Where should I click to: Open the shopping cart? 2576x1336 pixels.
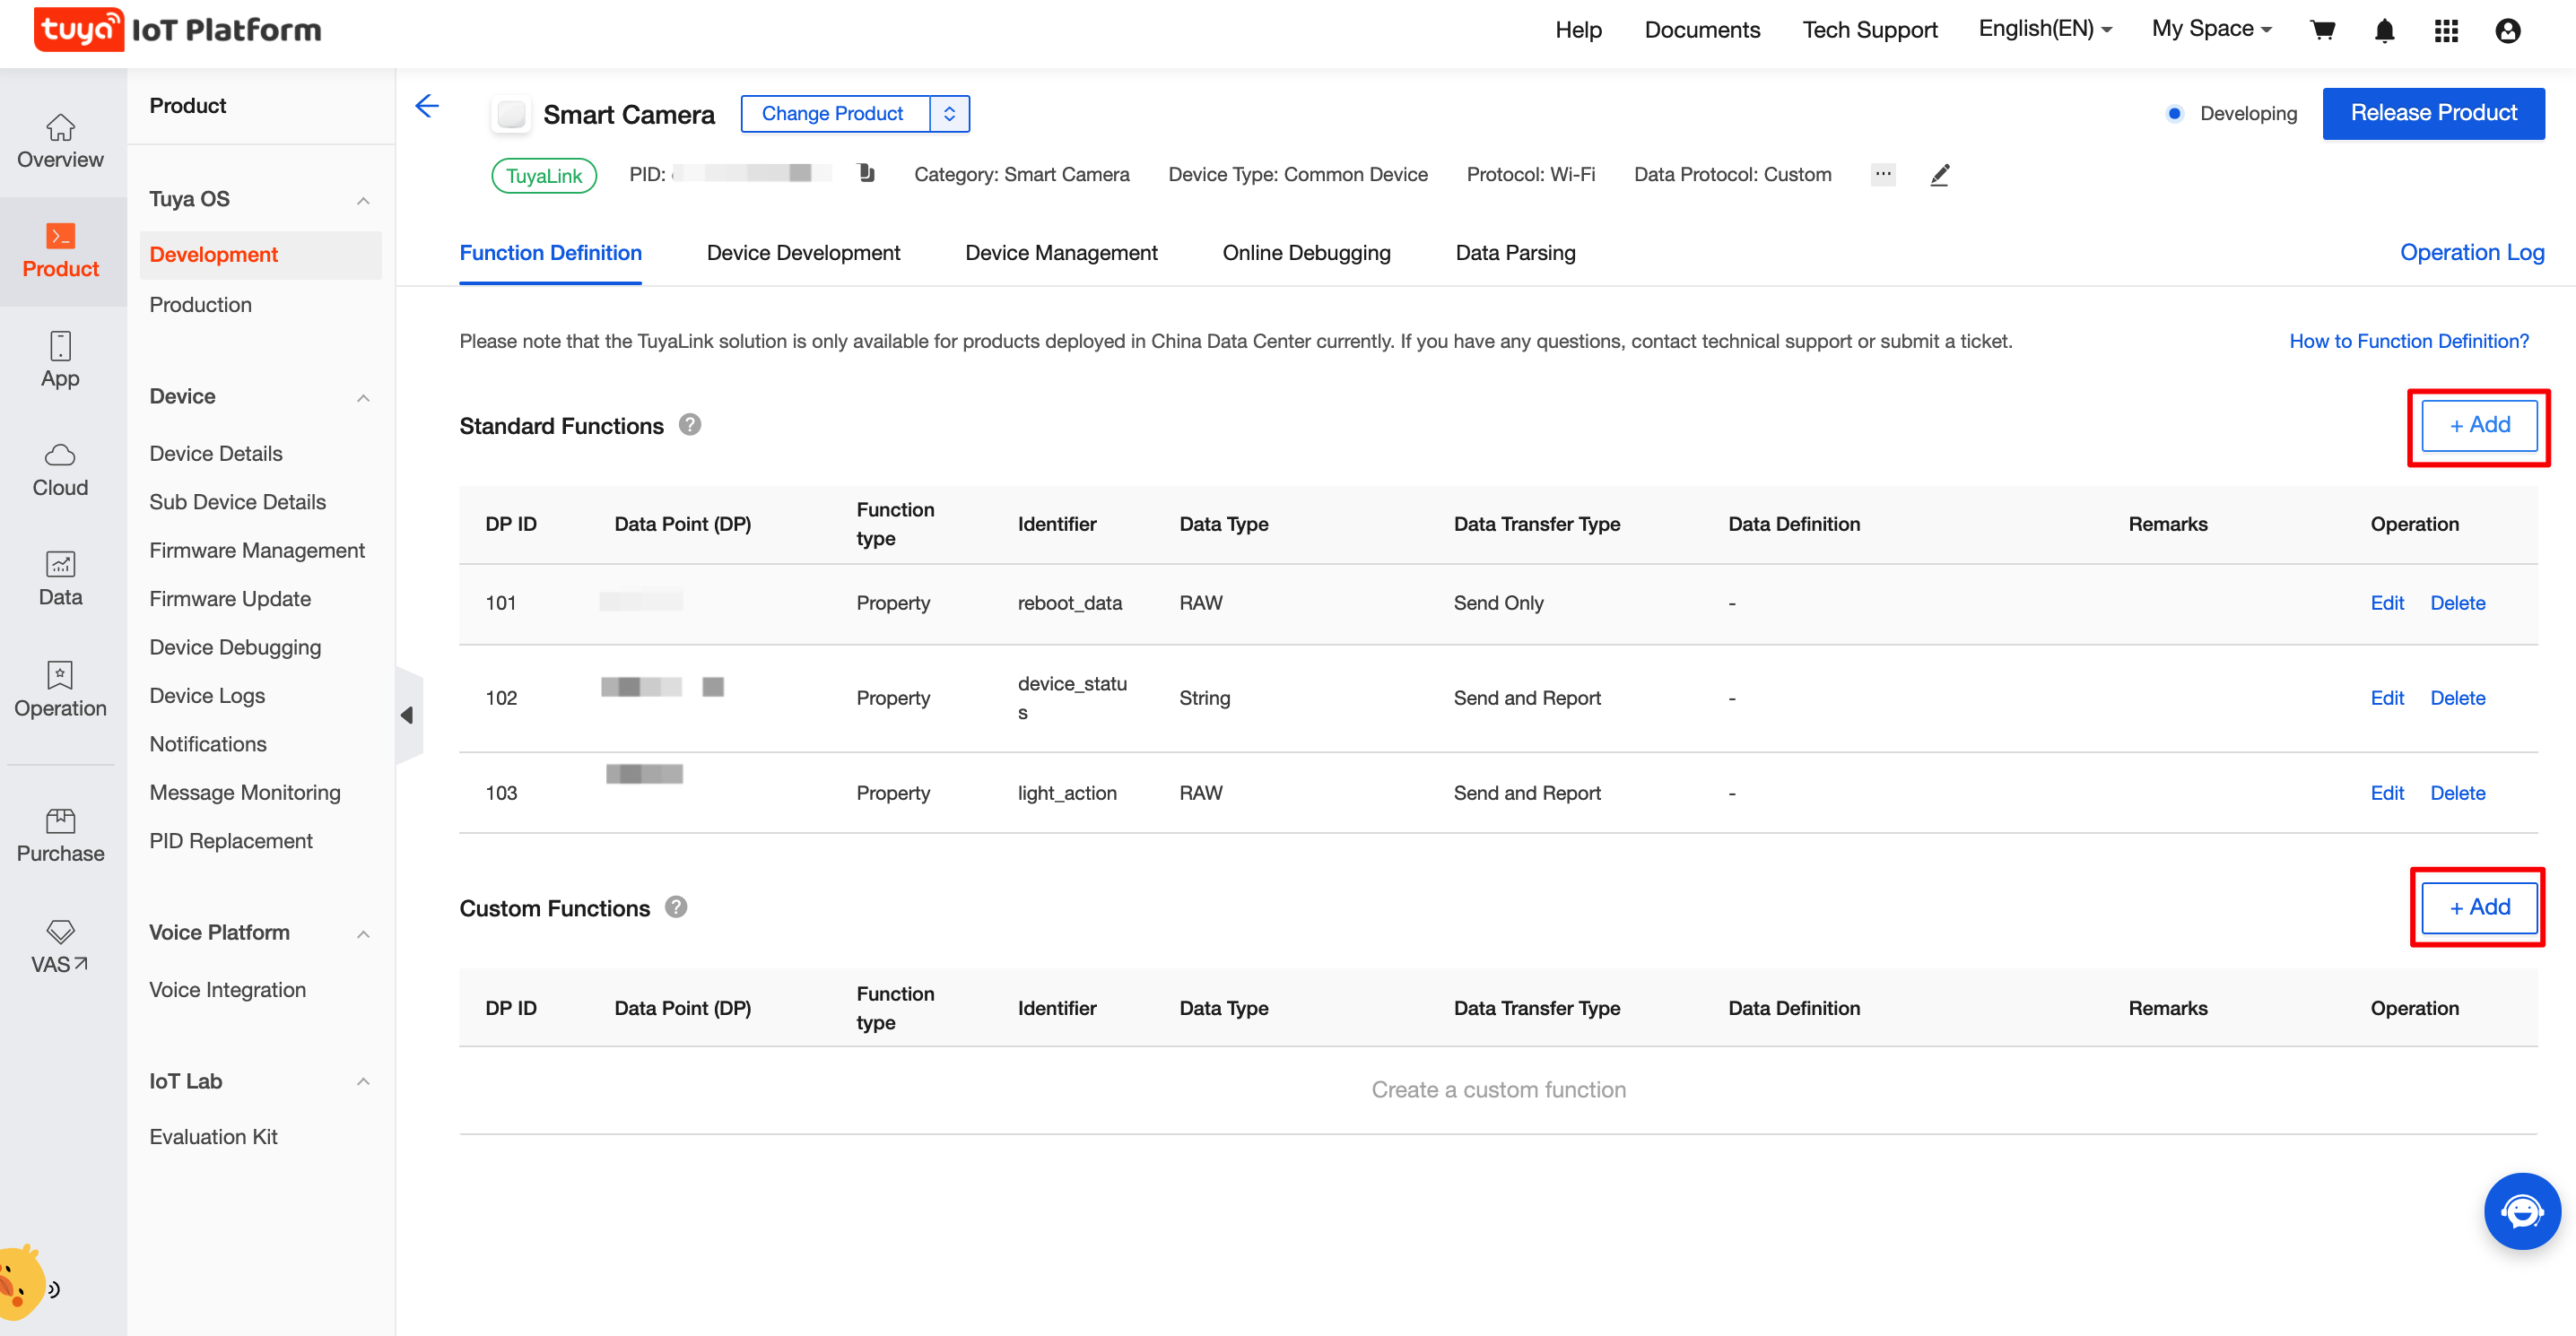point(2322,30)
